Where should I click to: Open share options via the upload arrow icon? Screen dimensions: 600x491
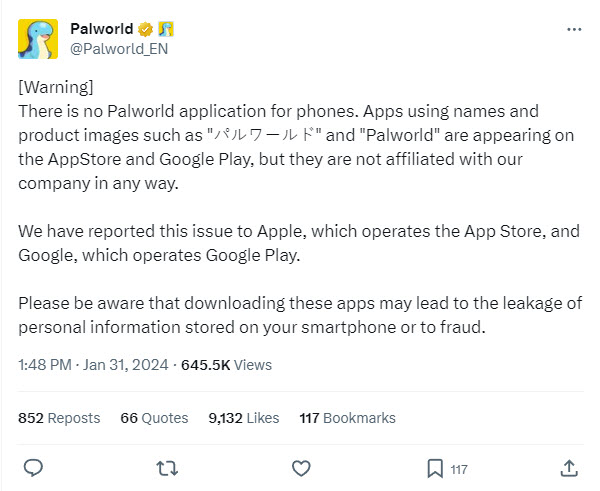[x=569, y=468]
